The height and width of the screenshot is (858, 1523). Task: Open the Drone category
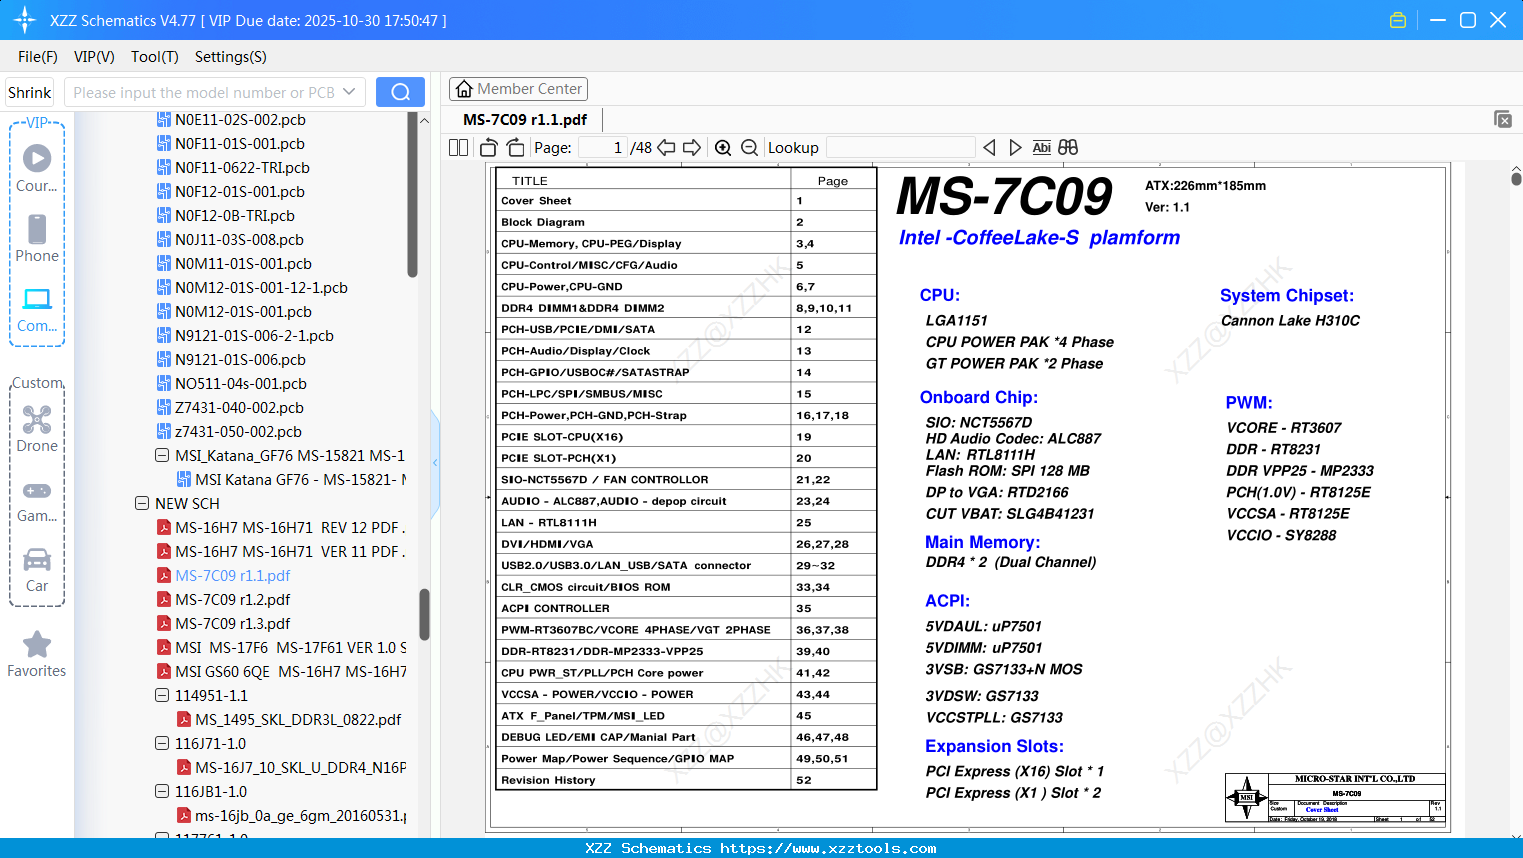click(x=37, y=428)
